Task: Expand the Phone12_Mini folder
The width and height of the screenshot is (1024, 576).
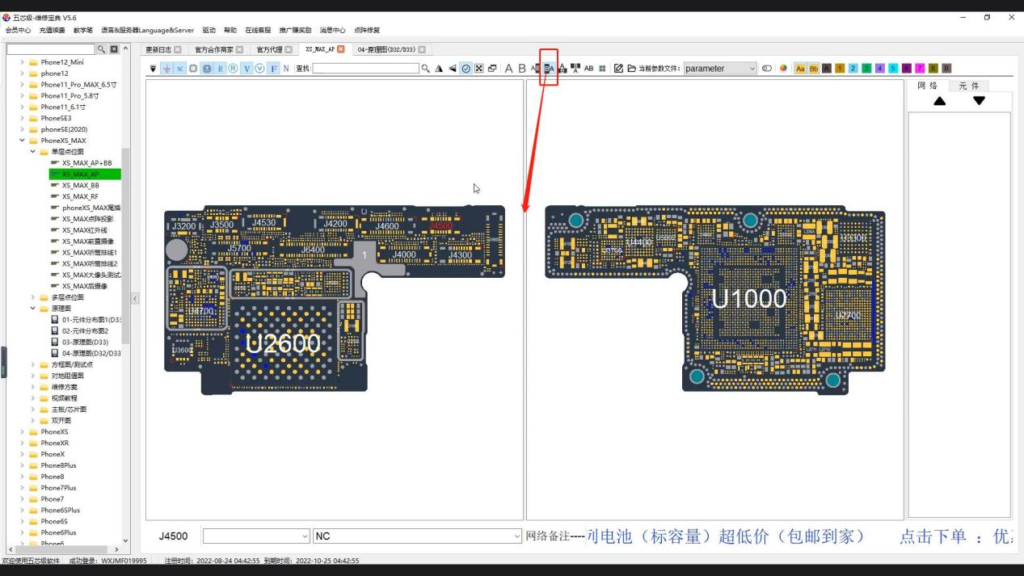Action: pyautogui.click(x=22, y=62)
